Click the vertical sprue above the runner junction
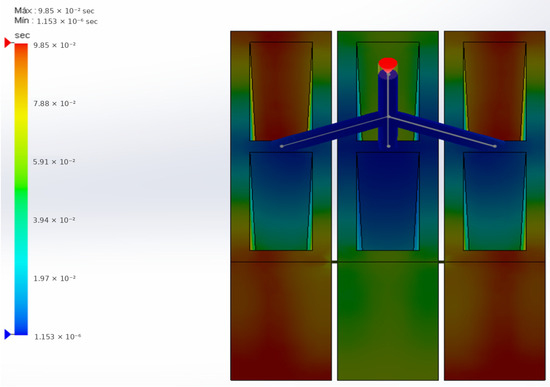 coord(388,94)
